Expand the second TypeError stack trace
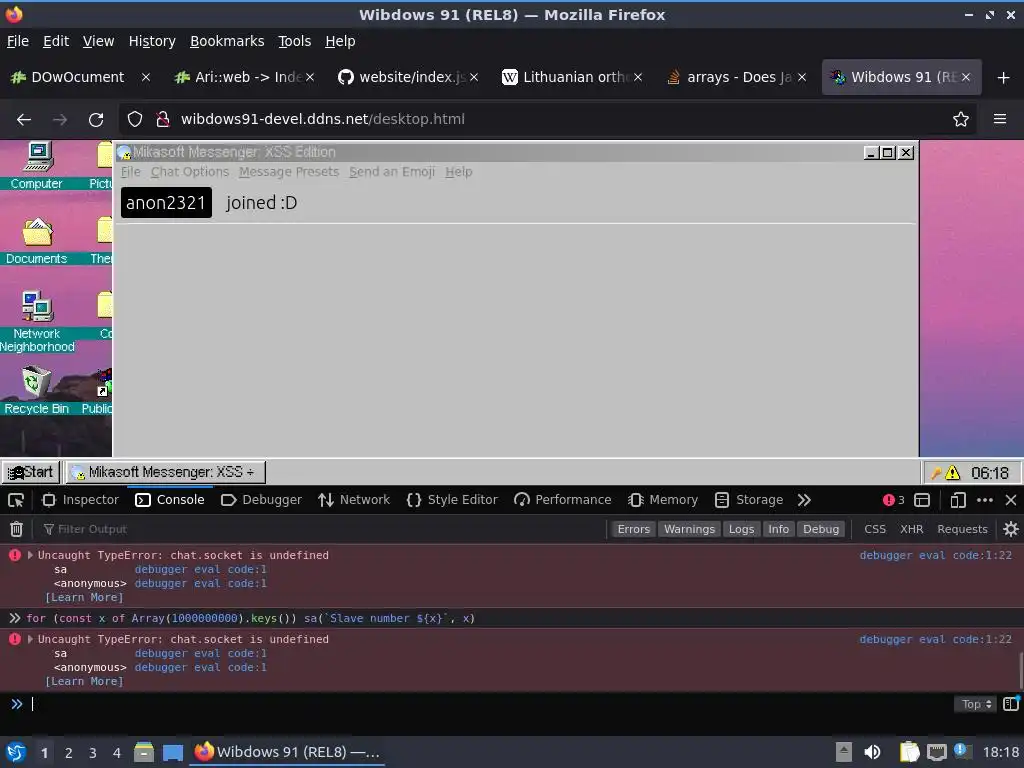1024x768 pixels. 30,639
